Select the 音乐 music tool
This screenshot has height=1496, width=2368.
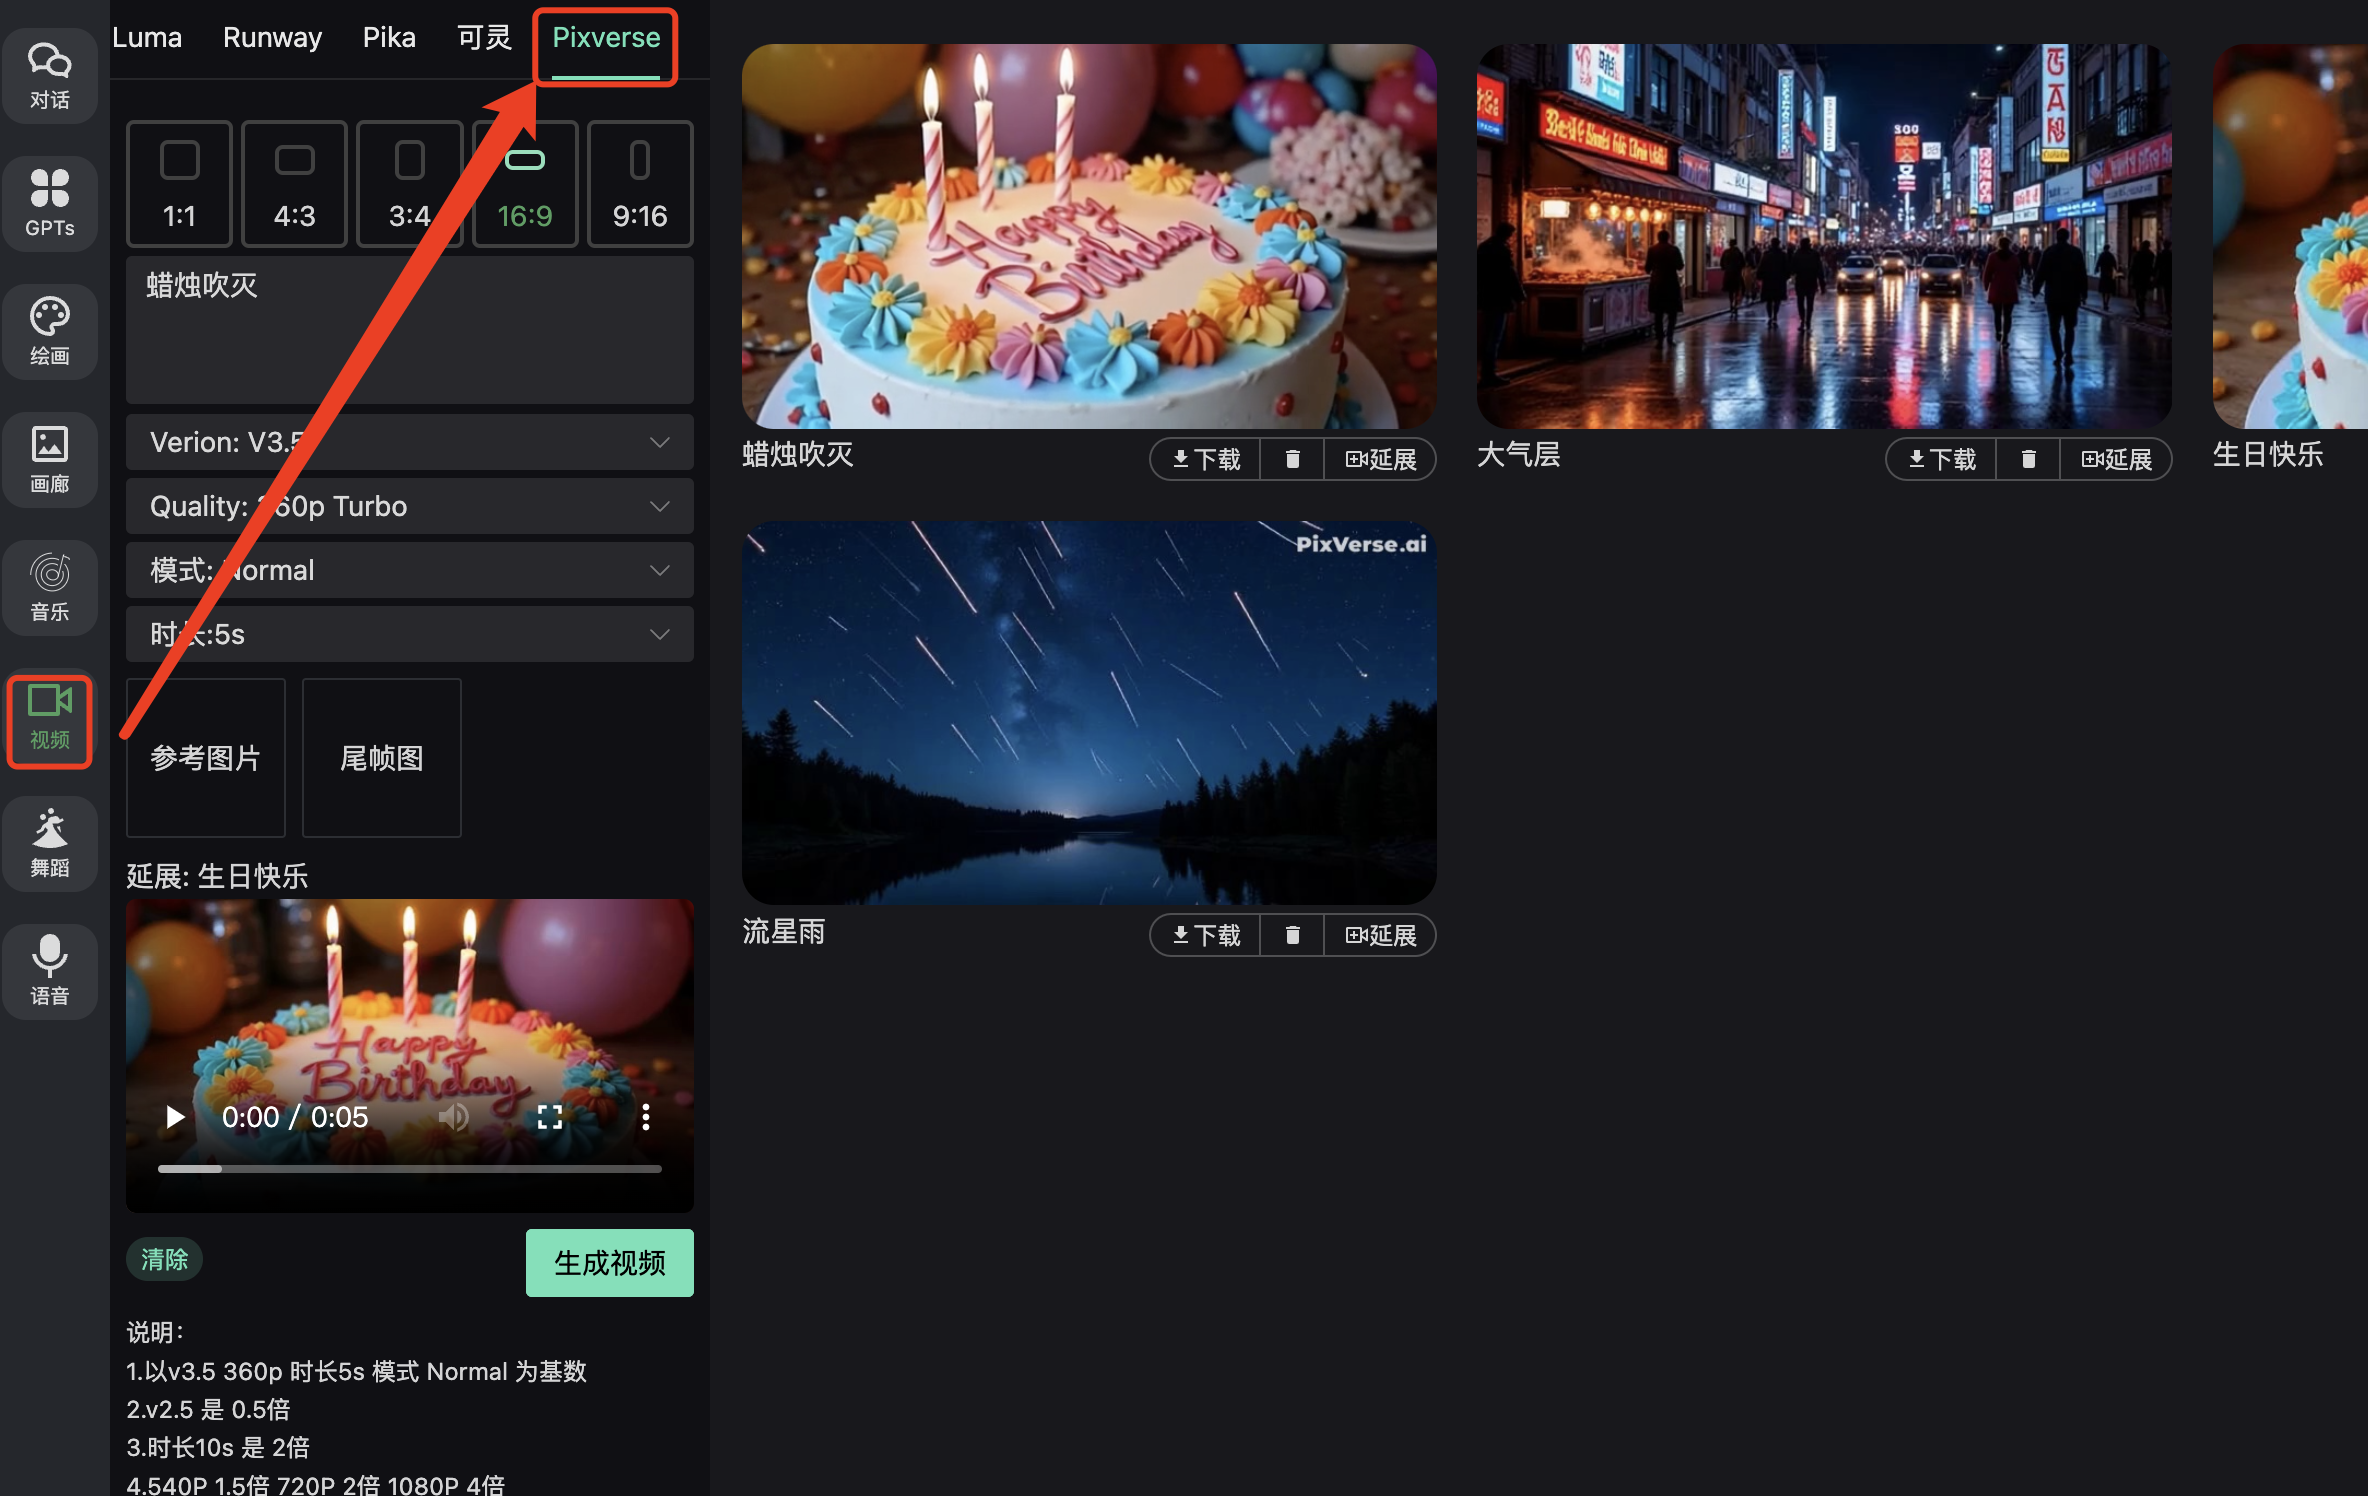(50, 587)
